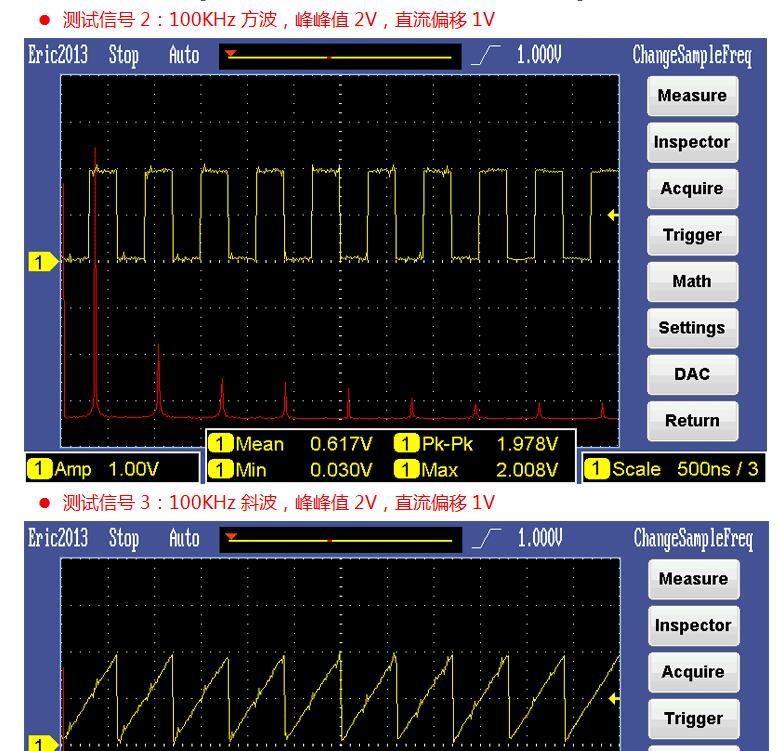
Task: Click orange trigger position marker in first scope
Action: point(231,53)
